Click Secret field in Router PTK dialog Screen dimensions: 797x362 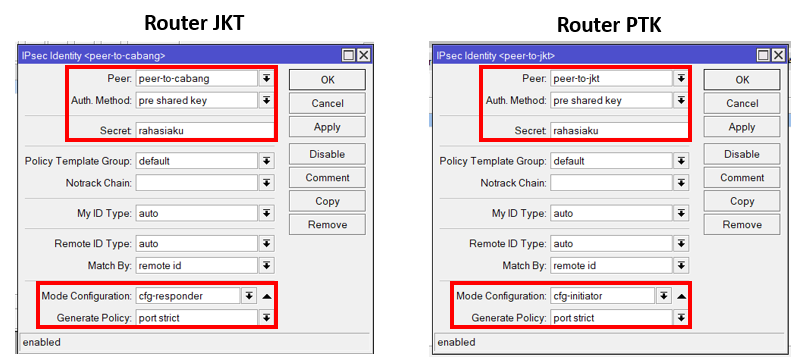coord(619,131)
